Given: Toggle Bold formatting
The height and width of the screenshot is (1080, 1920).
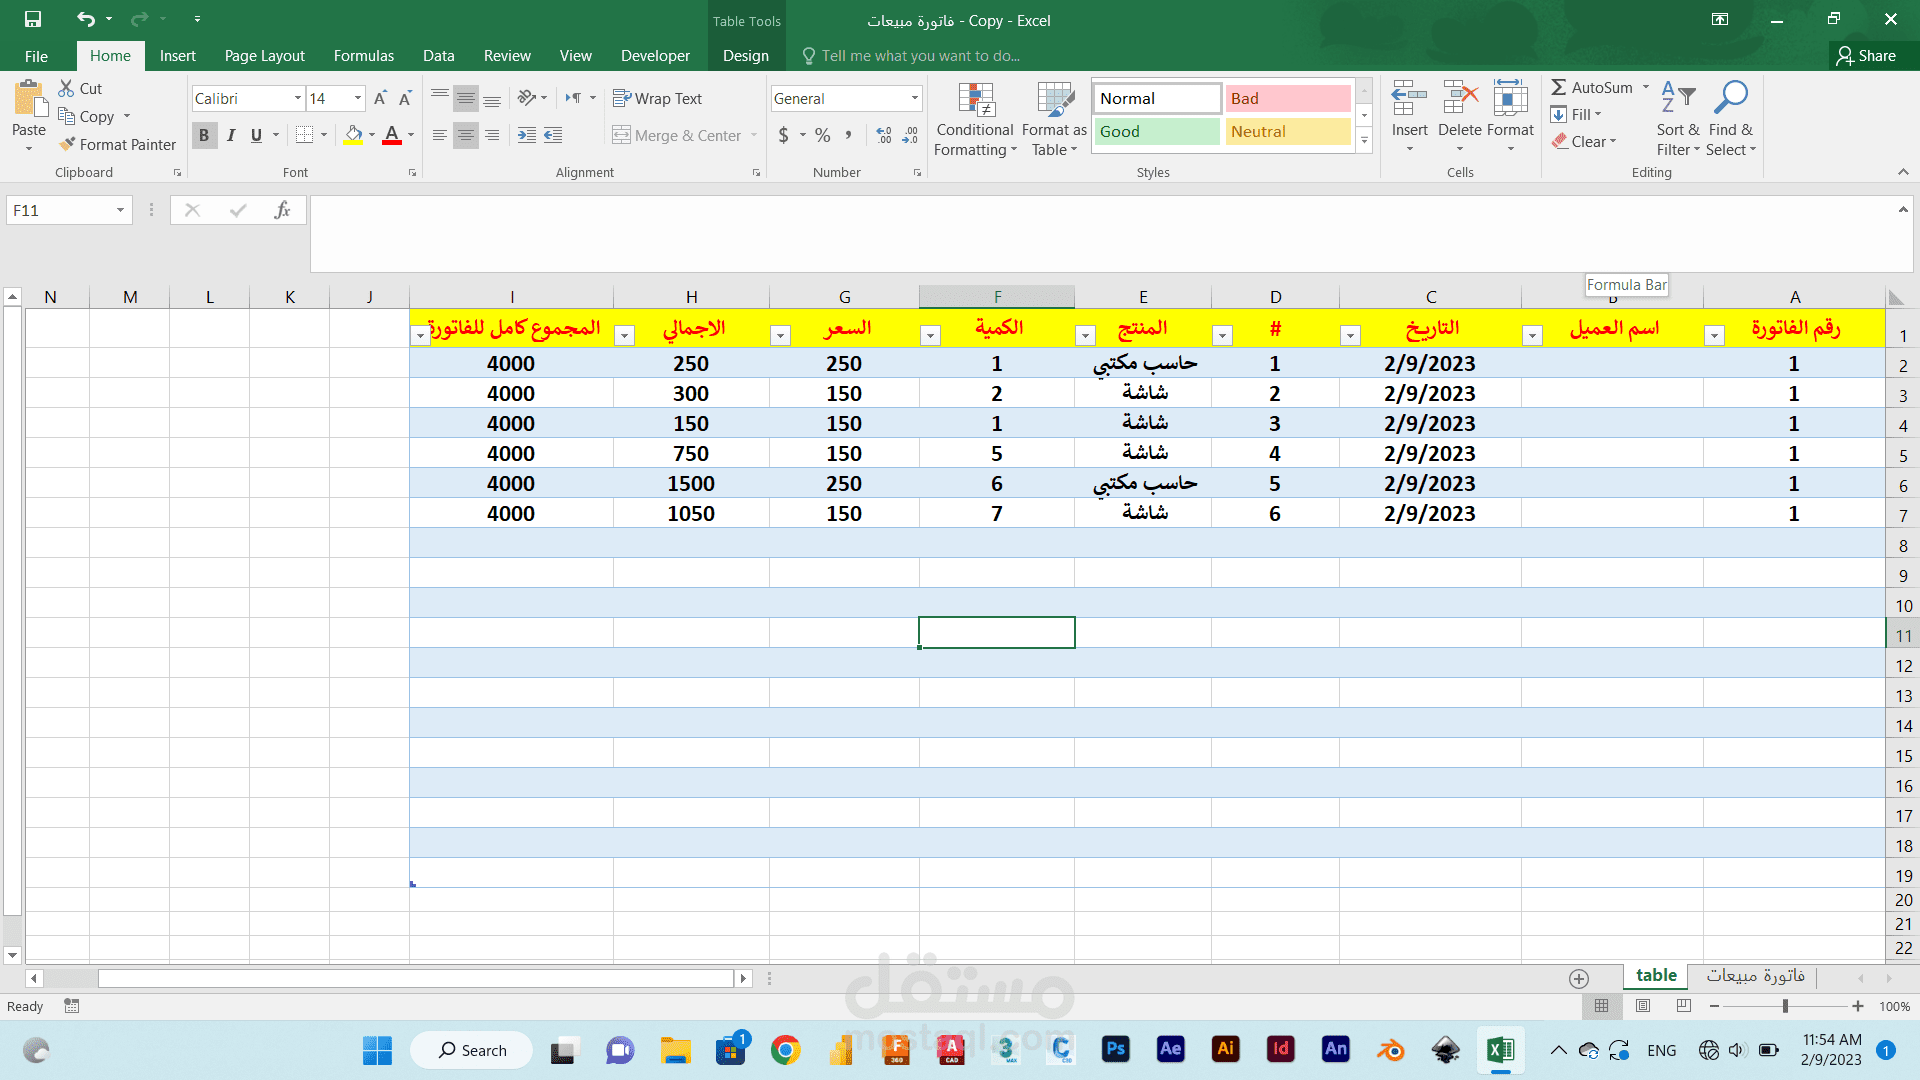Looking at the screenshot, I should (x=204, y=135).
